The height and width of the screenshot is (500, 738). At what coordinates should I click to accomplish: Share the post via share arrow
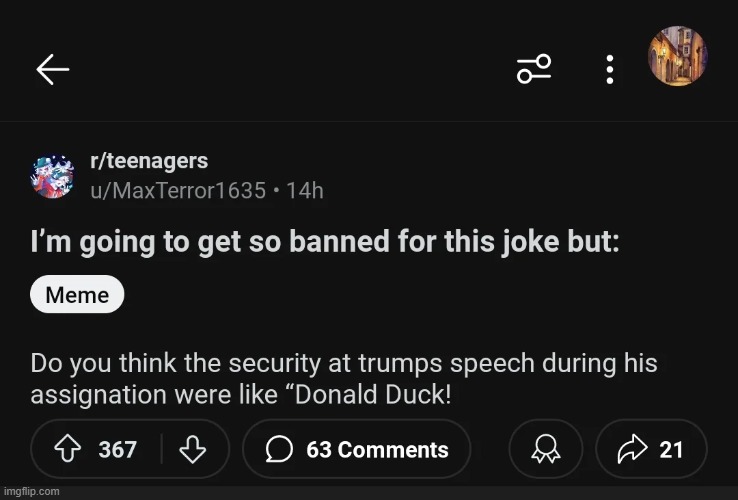tap(633, 450)
